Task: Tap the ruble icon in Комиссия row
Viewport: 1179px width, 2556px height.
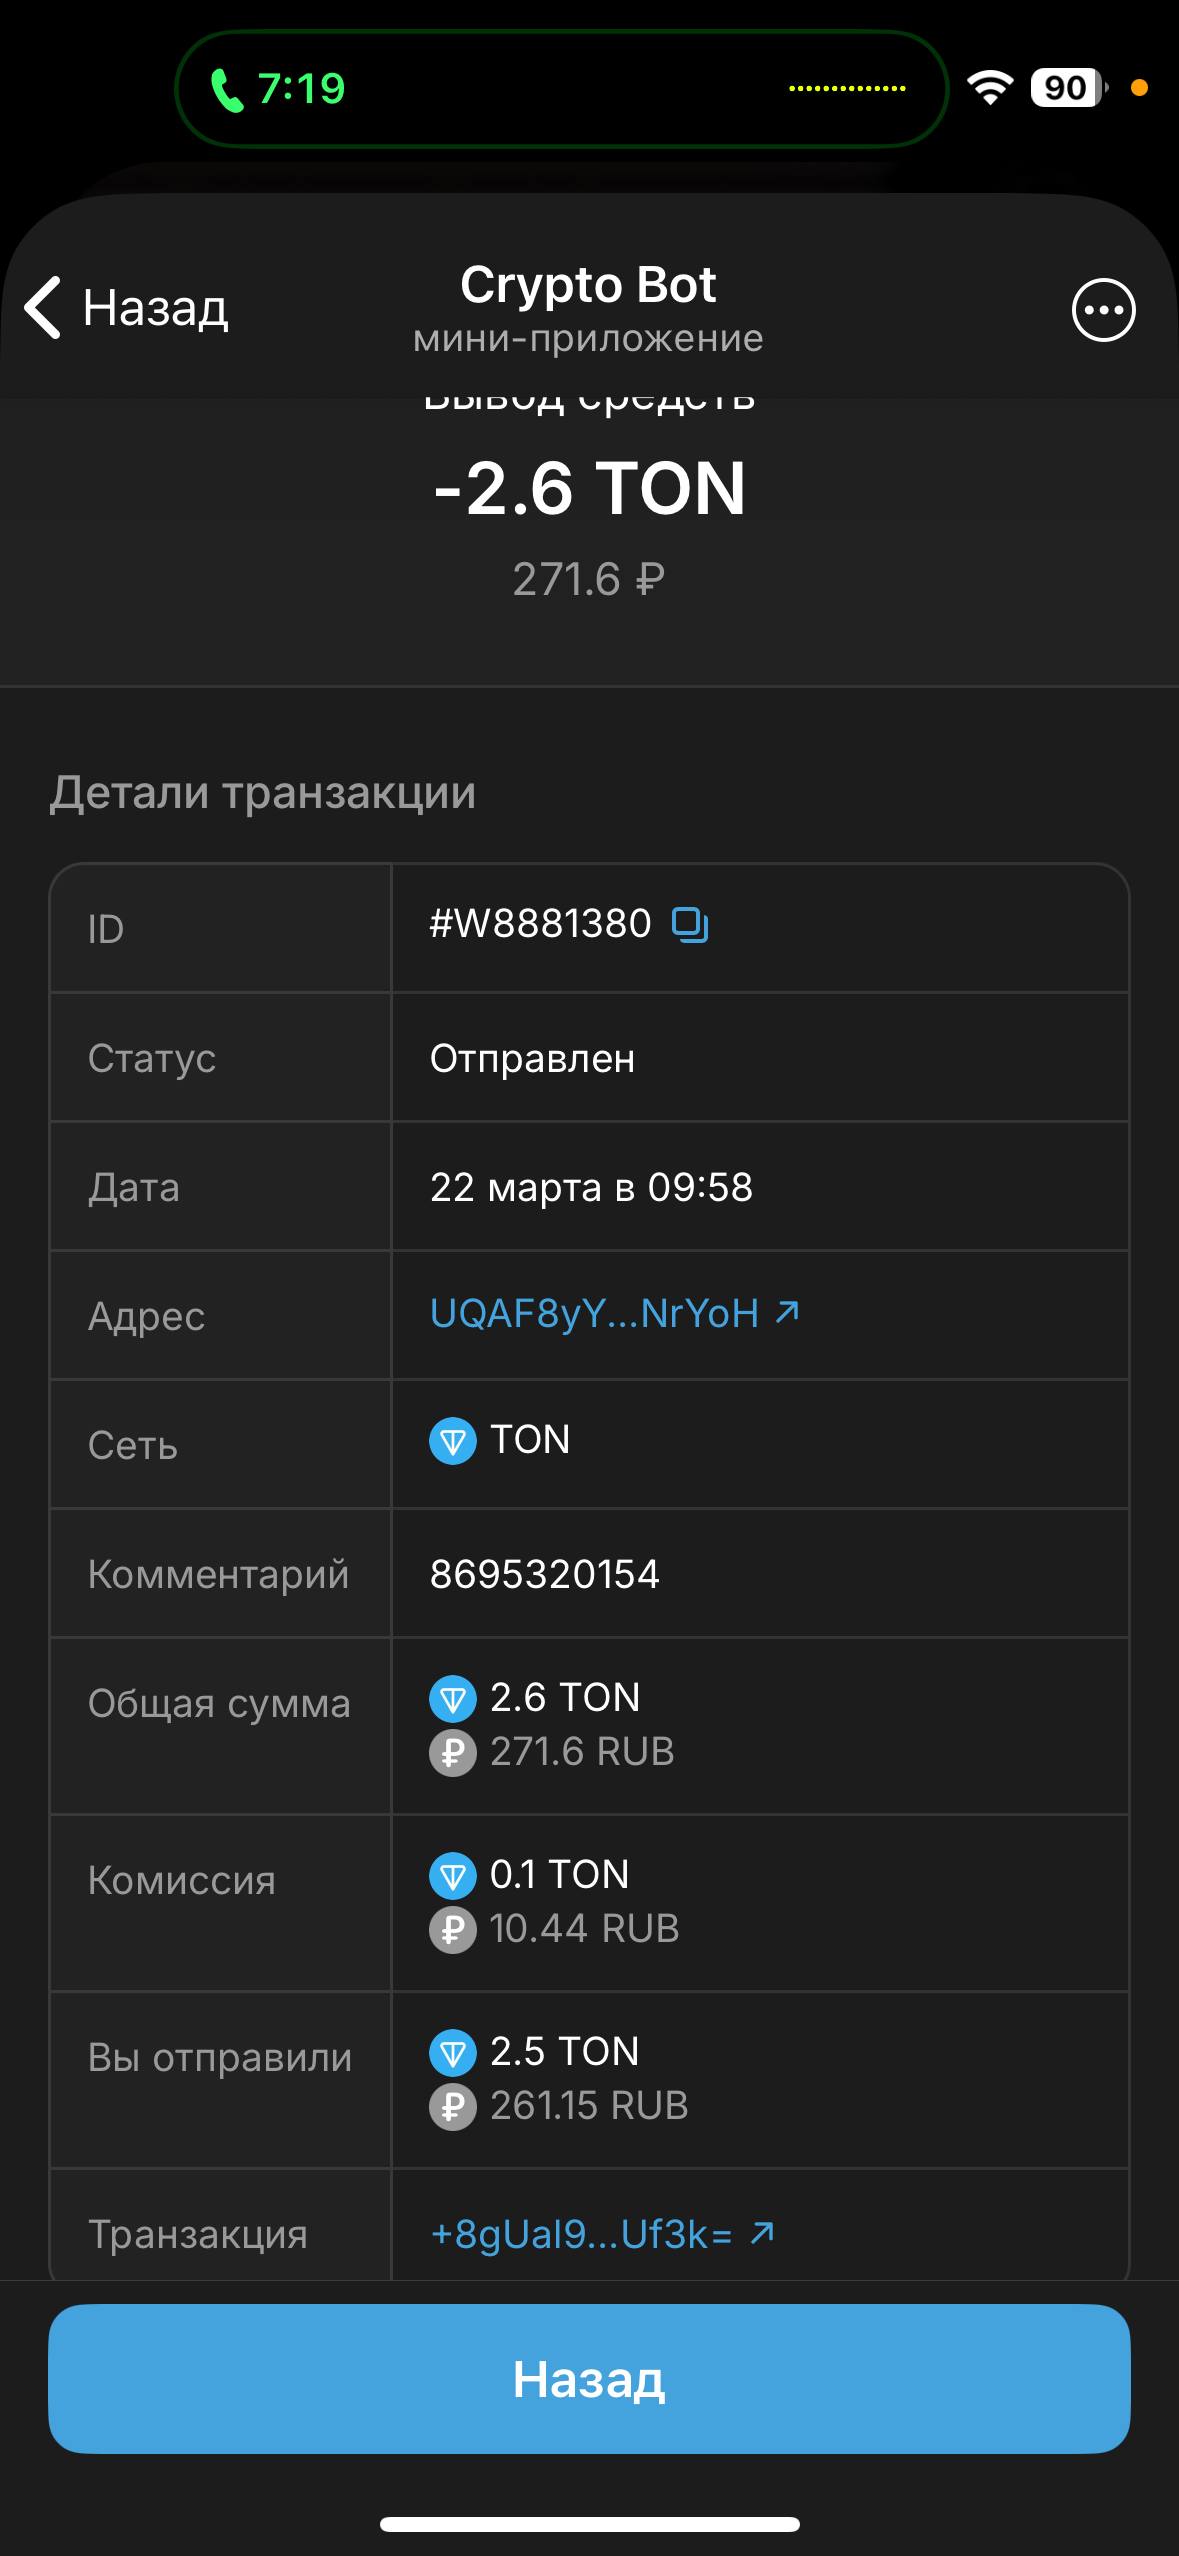Action: pyautogui.click(x=452, y=1929)
